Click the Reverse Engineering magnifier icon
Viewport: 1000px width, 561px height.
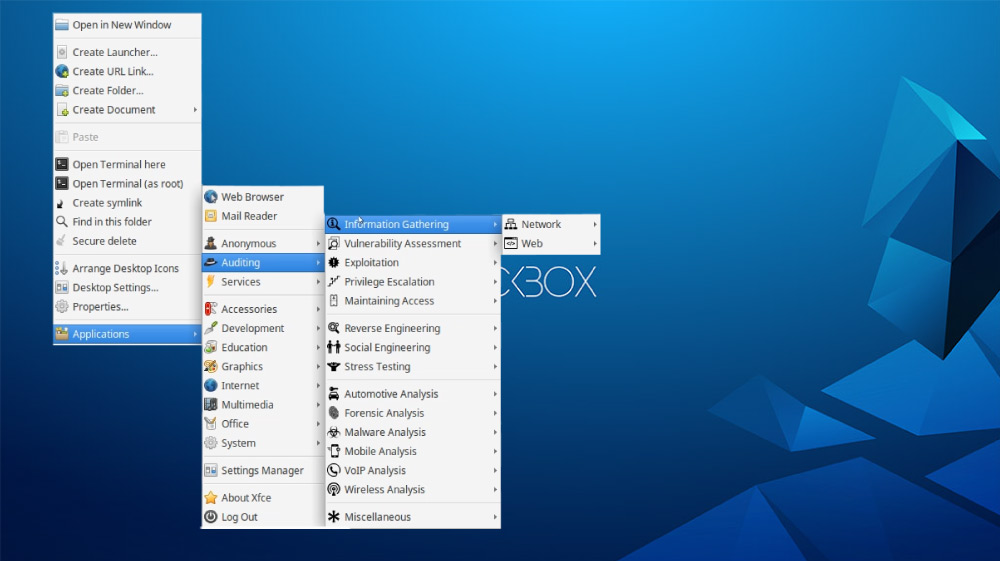[x=334, y=328]
